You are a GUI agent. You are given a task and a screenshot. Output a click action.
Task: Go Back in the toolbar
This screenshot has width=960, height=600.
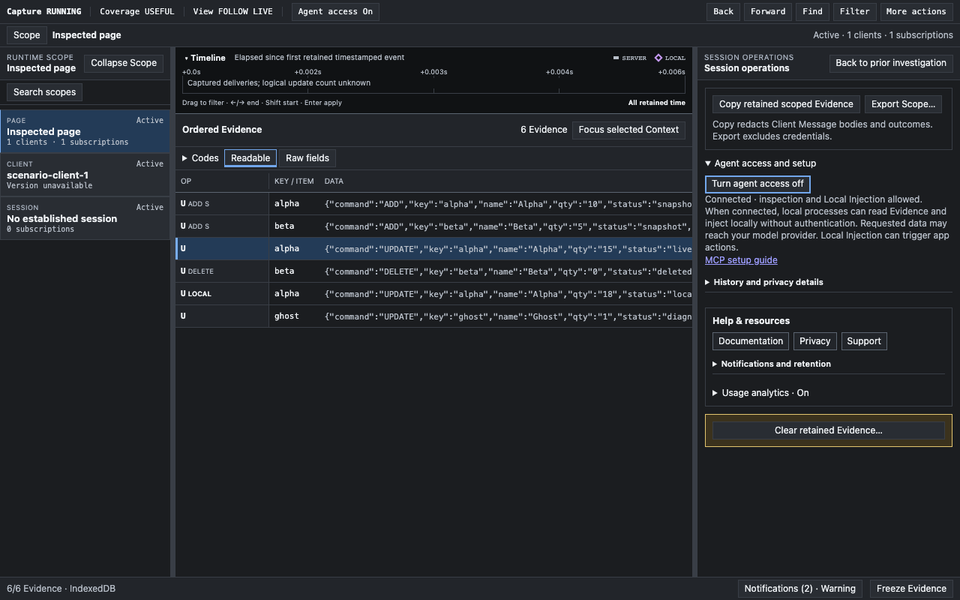tap(723, 12)
